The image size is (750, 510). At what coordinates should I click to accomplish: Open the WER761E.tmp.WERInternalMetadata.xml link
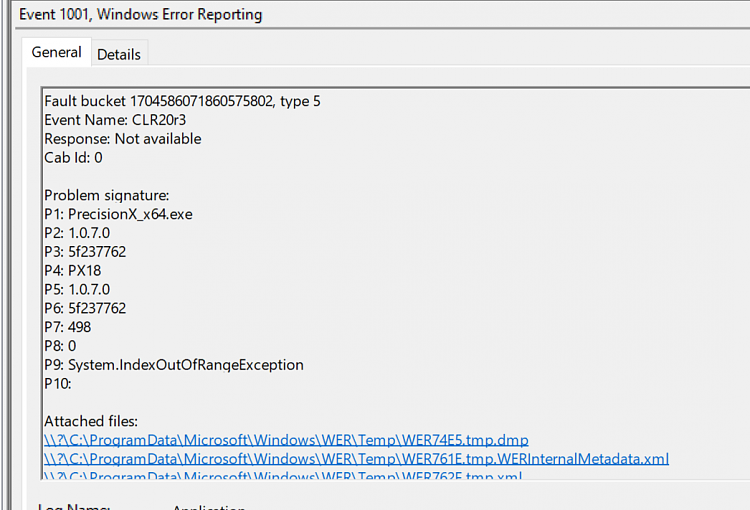356,459
